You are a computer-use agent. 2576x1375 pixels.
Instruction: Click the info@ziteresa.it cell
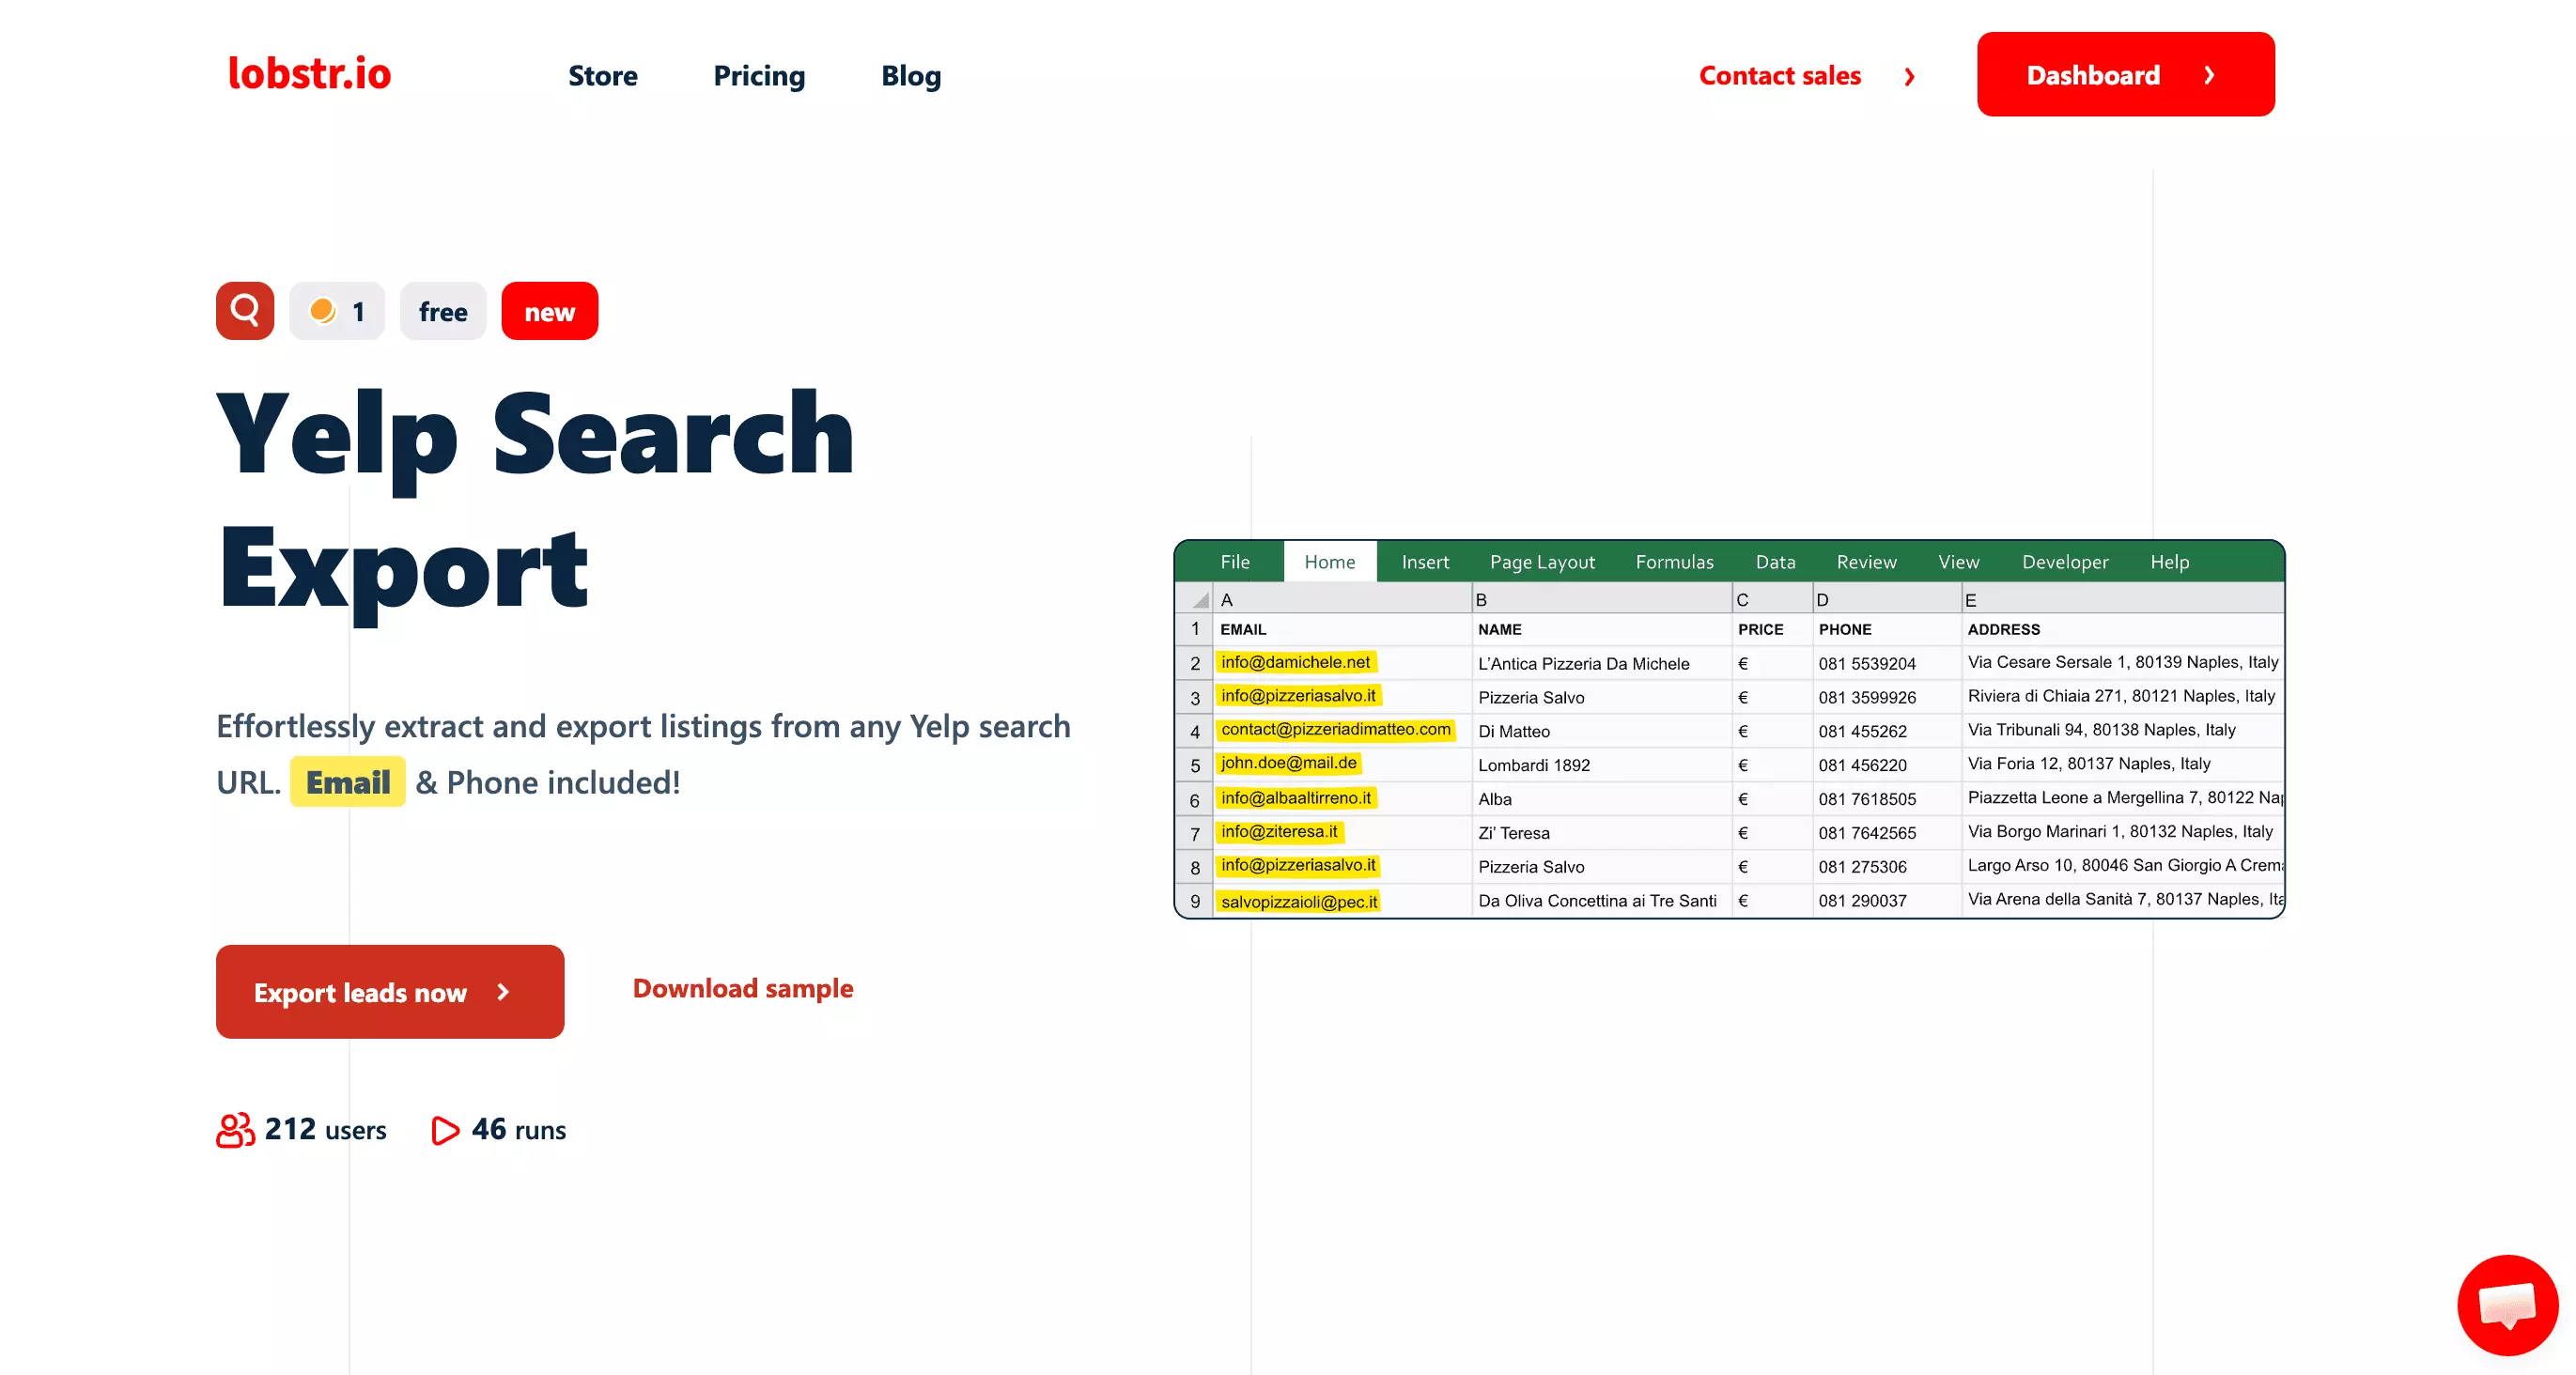coord(1342,833)
